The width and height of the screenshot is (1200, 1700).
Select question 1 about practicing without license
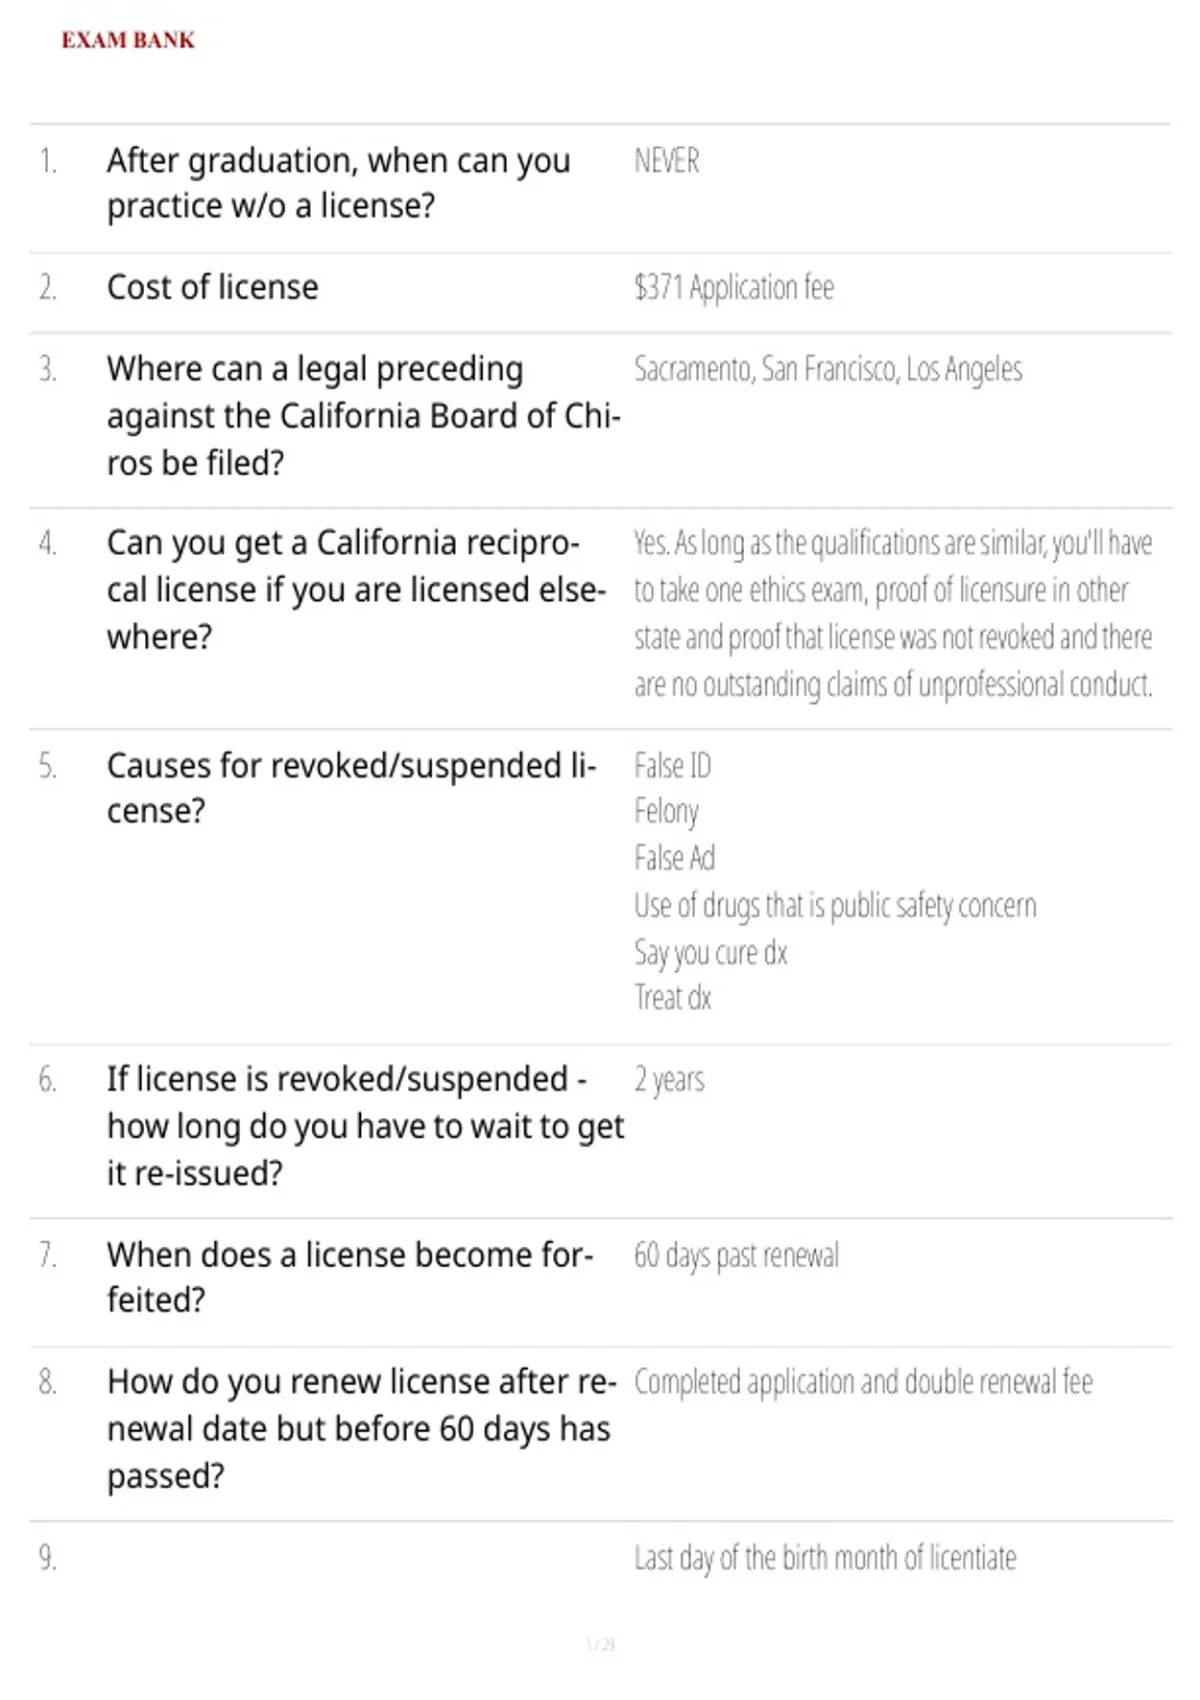(339, 183)
